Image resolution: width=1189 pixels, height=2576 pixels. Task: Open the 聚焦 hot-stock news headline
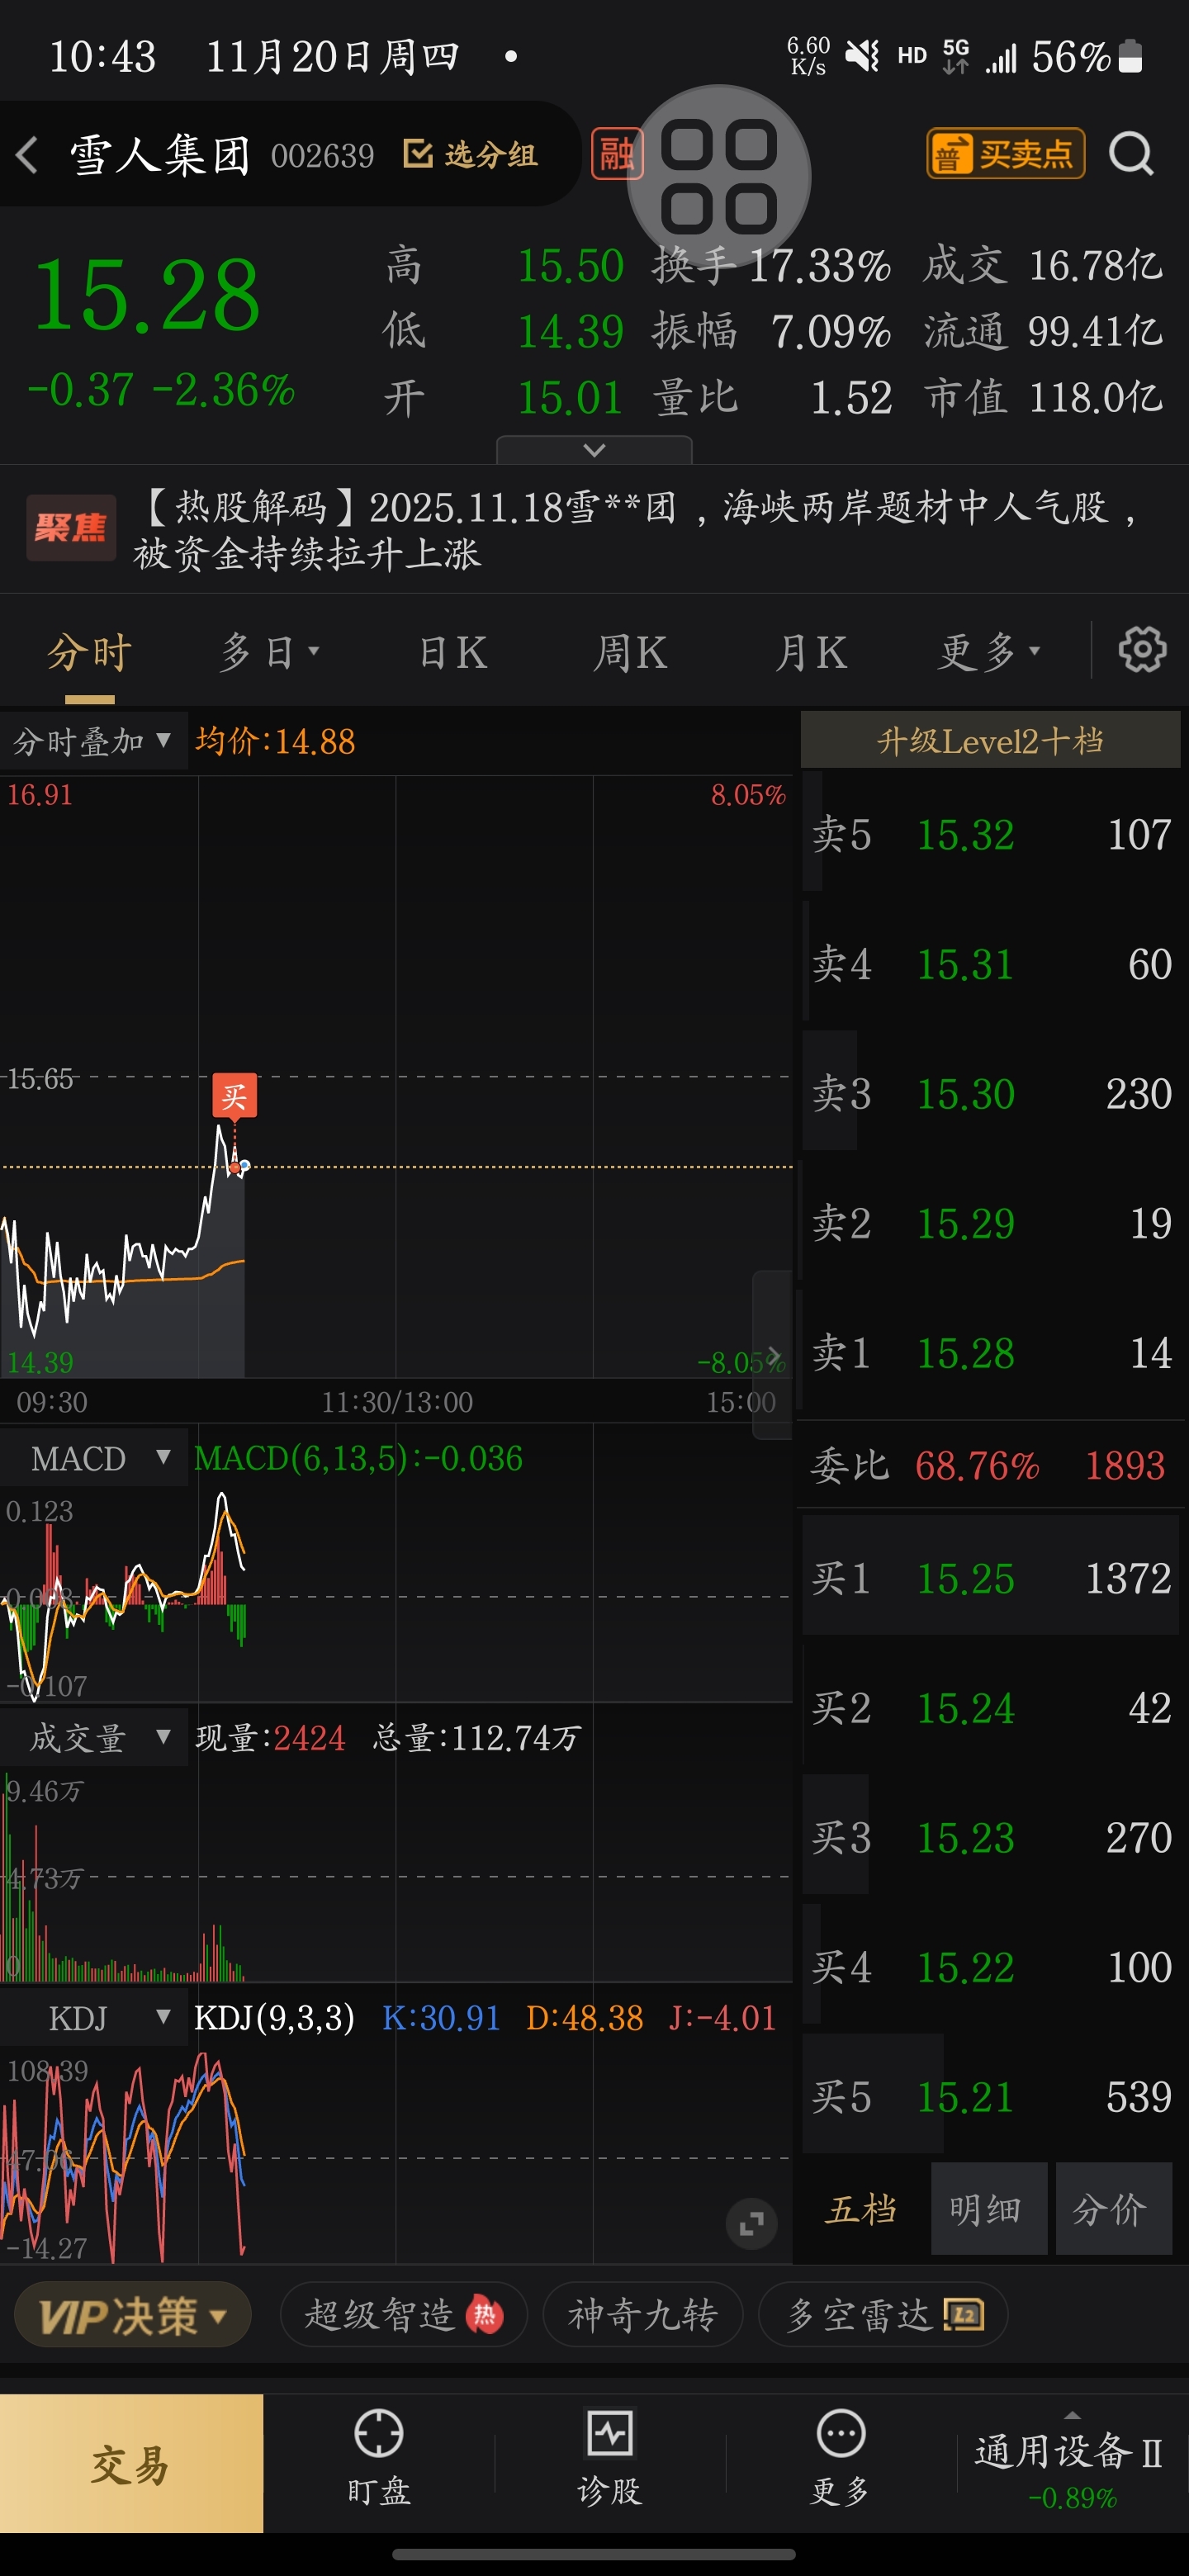tap(594, 529)
